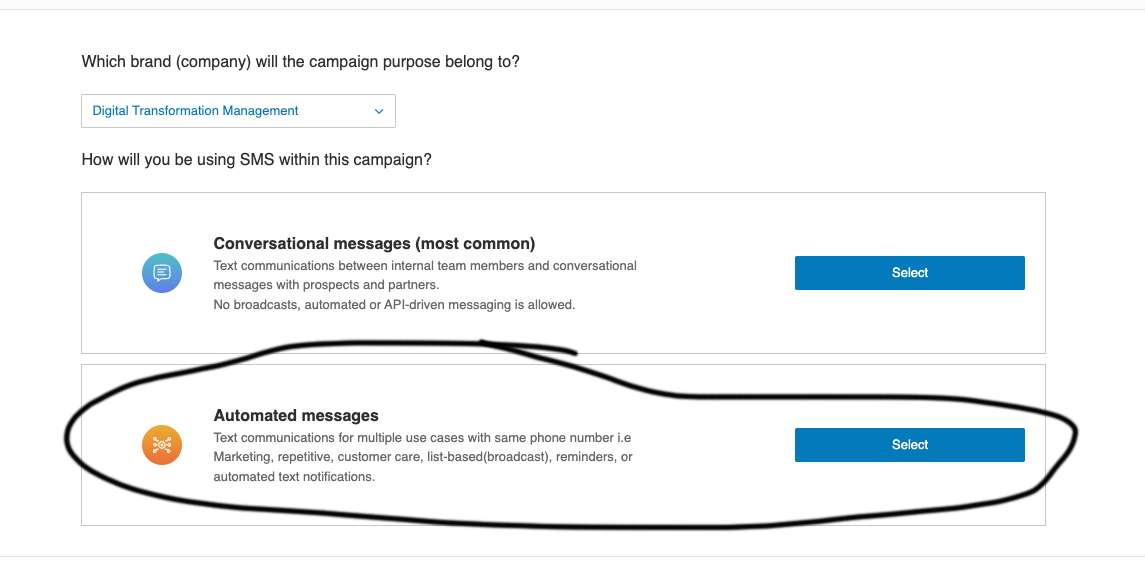Image resolution: width=1145 pixels, height=569 pixels.
Task: Click the 'Conversational messages (most common)' heading
Action: [374, 243]
